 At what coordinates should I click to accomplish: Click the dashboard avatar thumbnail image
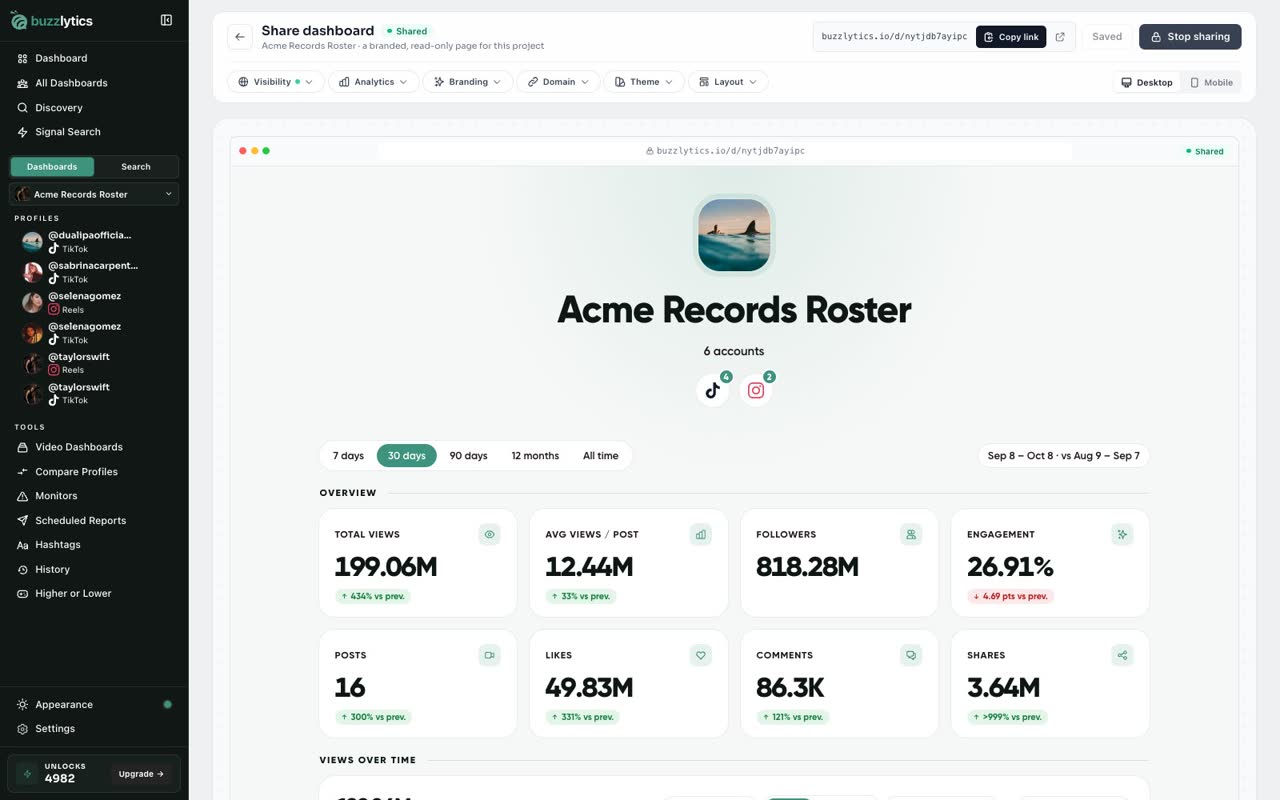[x=734, y=235]
